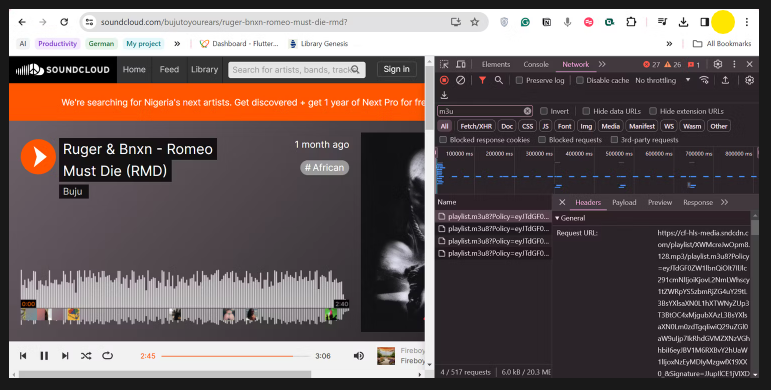
Task: Open the network conditions wifi icon
Action: point(704,80)
